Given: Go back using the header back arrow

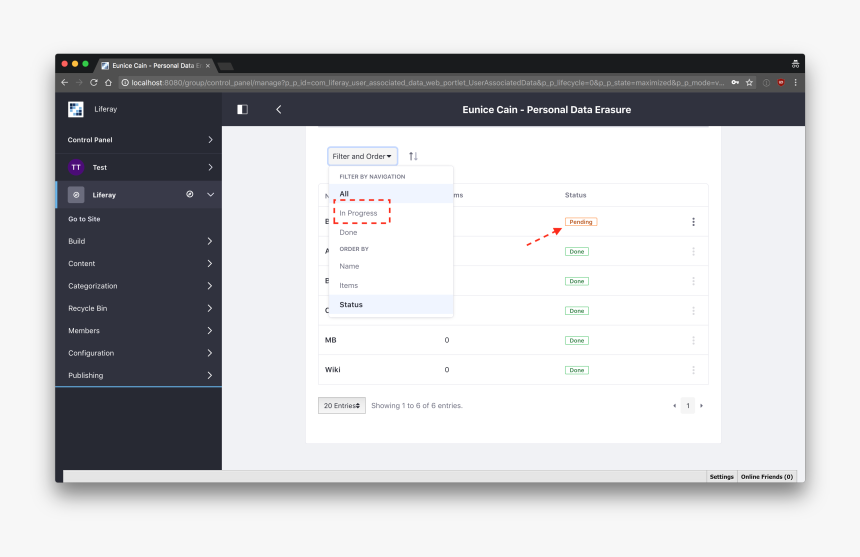Looking at the screenshot, I should pyautogui.click(x=279, y=110).
